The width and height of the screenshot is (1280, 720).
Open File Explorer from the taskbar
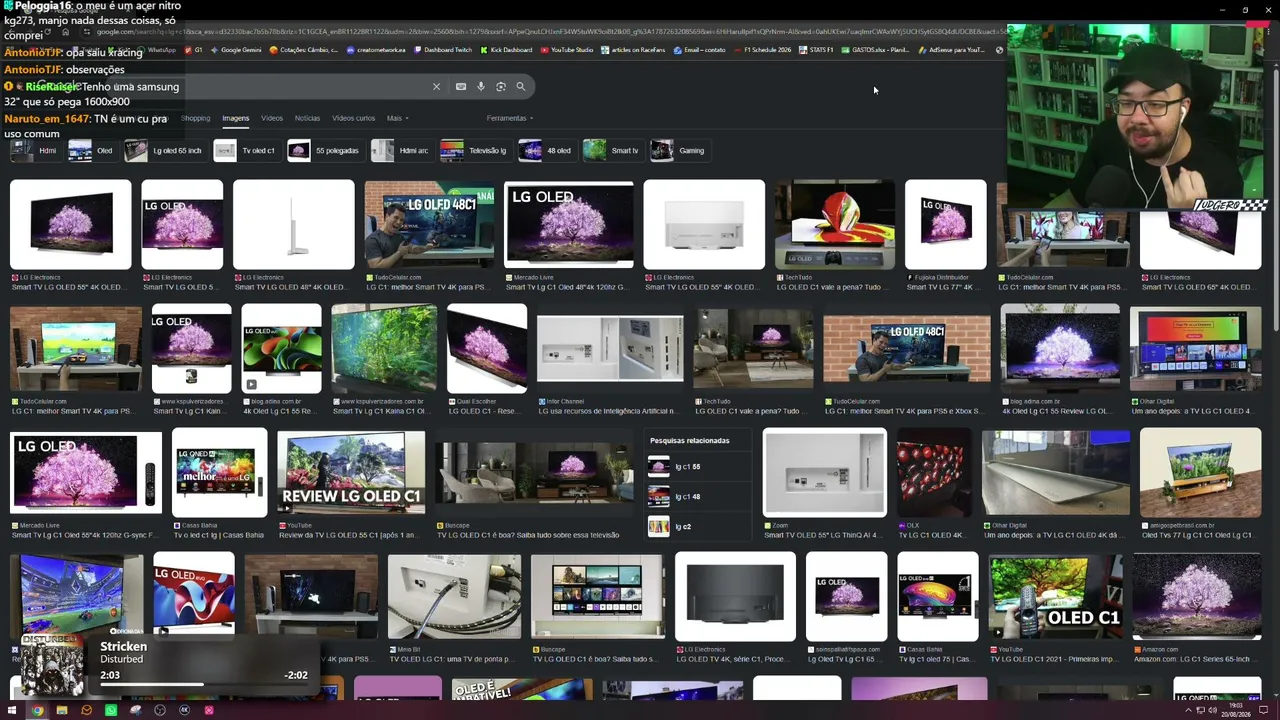coord(62,710)
